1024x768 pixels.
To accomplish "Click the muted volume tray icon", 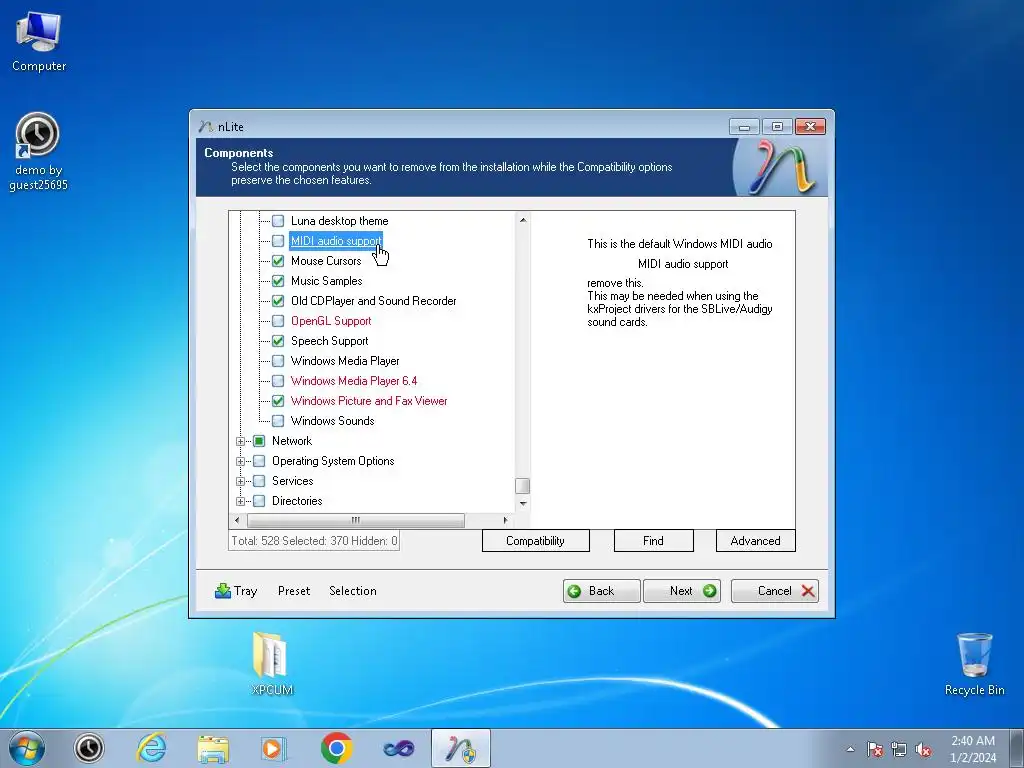I will point(923,749).
